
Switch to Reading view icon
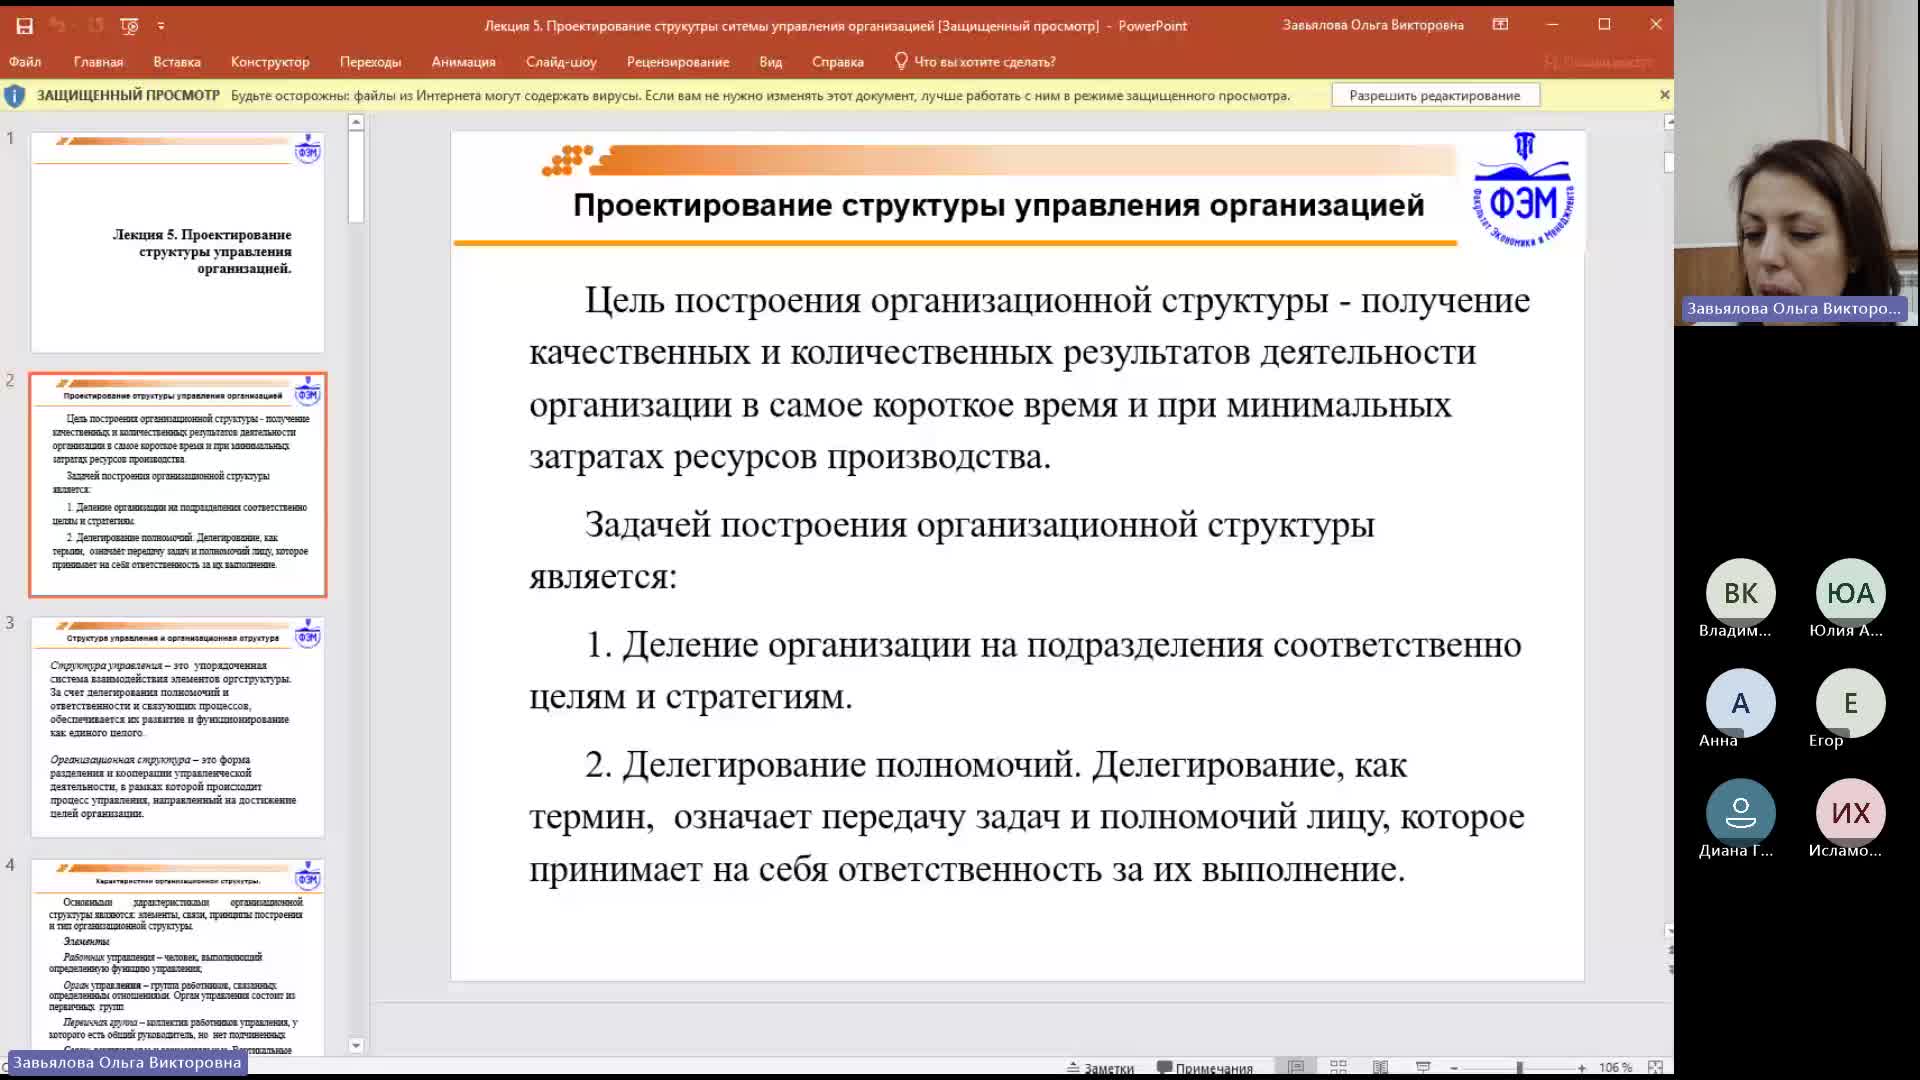pos(1380,1067)
